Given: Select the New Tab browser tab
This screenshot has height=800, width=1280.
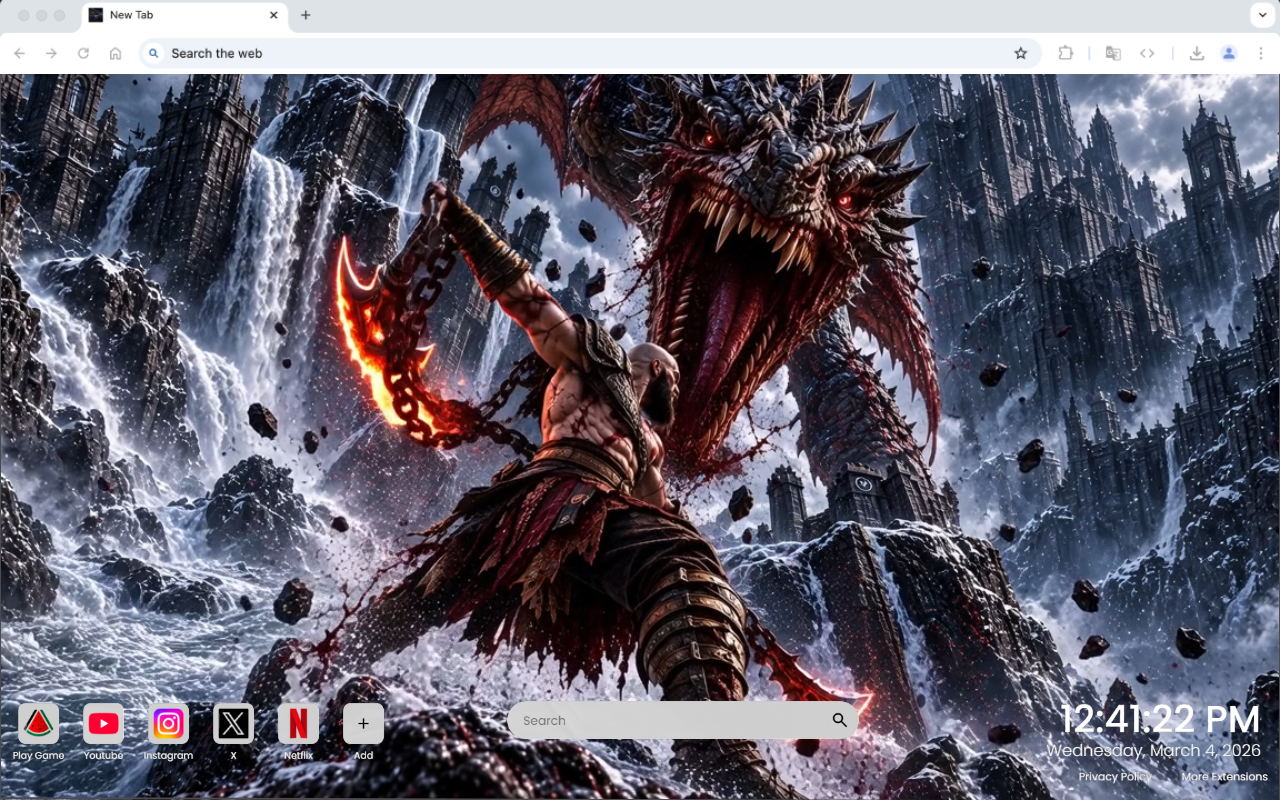Looking at the screenshot, I should click(x=184, y=15).
